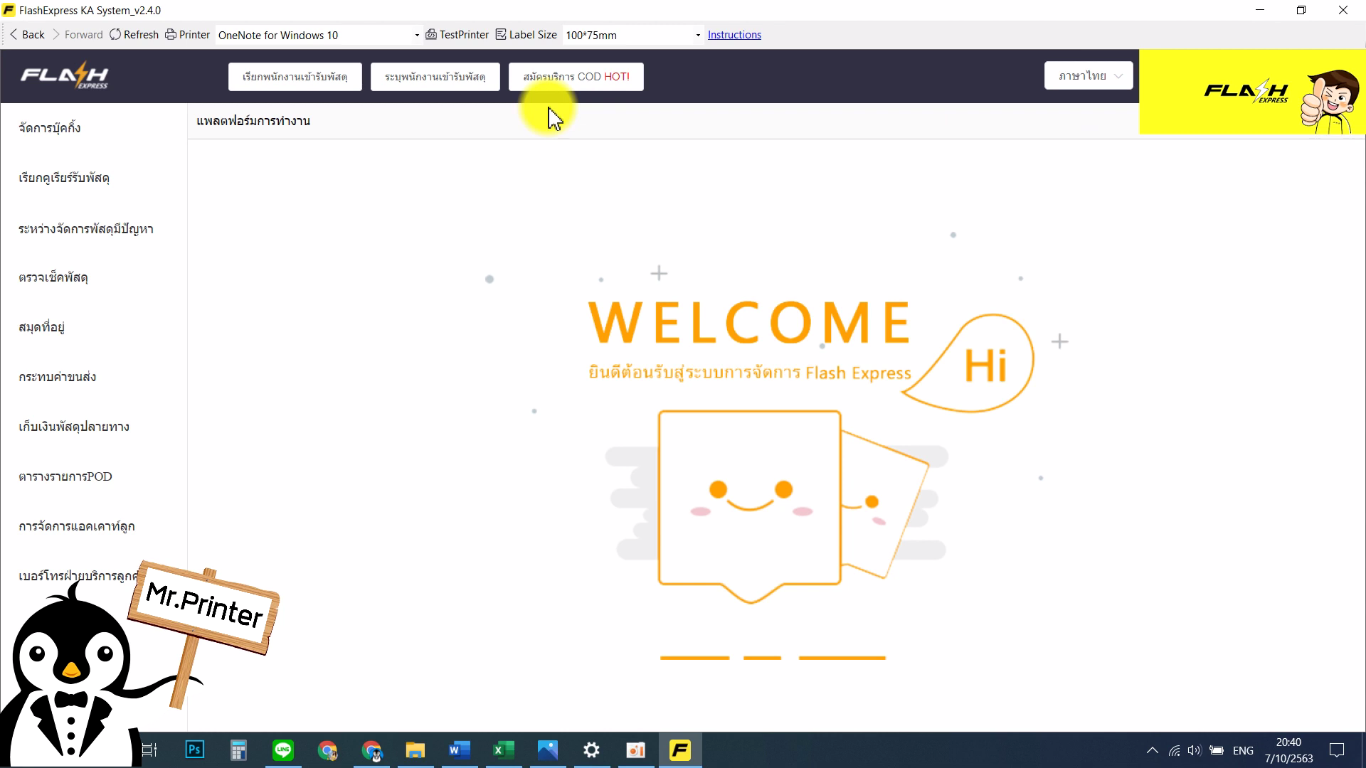1366x768 pixels.
Task: Click the Forward navigation button
Action: pos(77,34)
